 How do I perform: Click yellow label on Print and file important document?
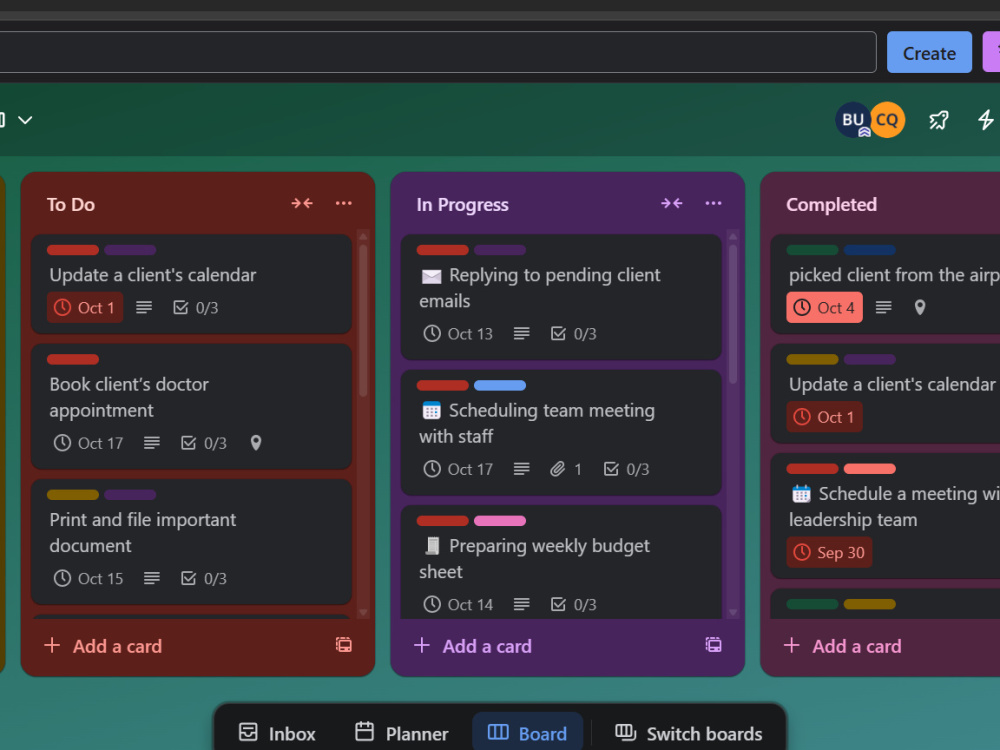[x=73, y=495]
